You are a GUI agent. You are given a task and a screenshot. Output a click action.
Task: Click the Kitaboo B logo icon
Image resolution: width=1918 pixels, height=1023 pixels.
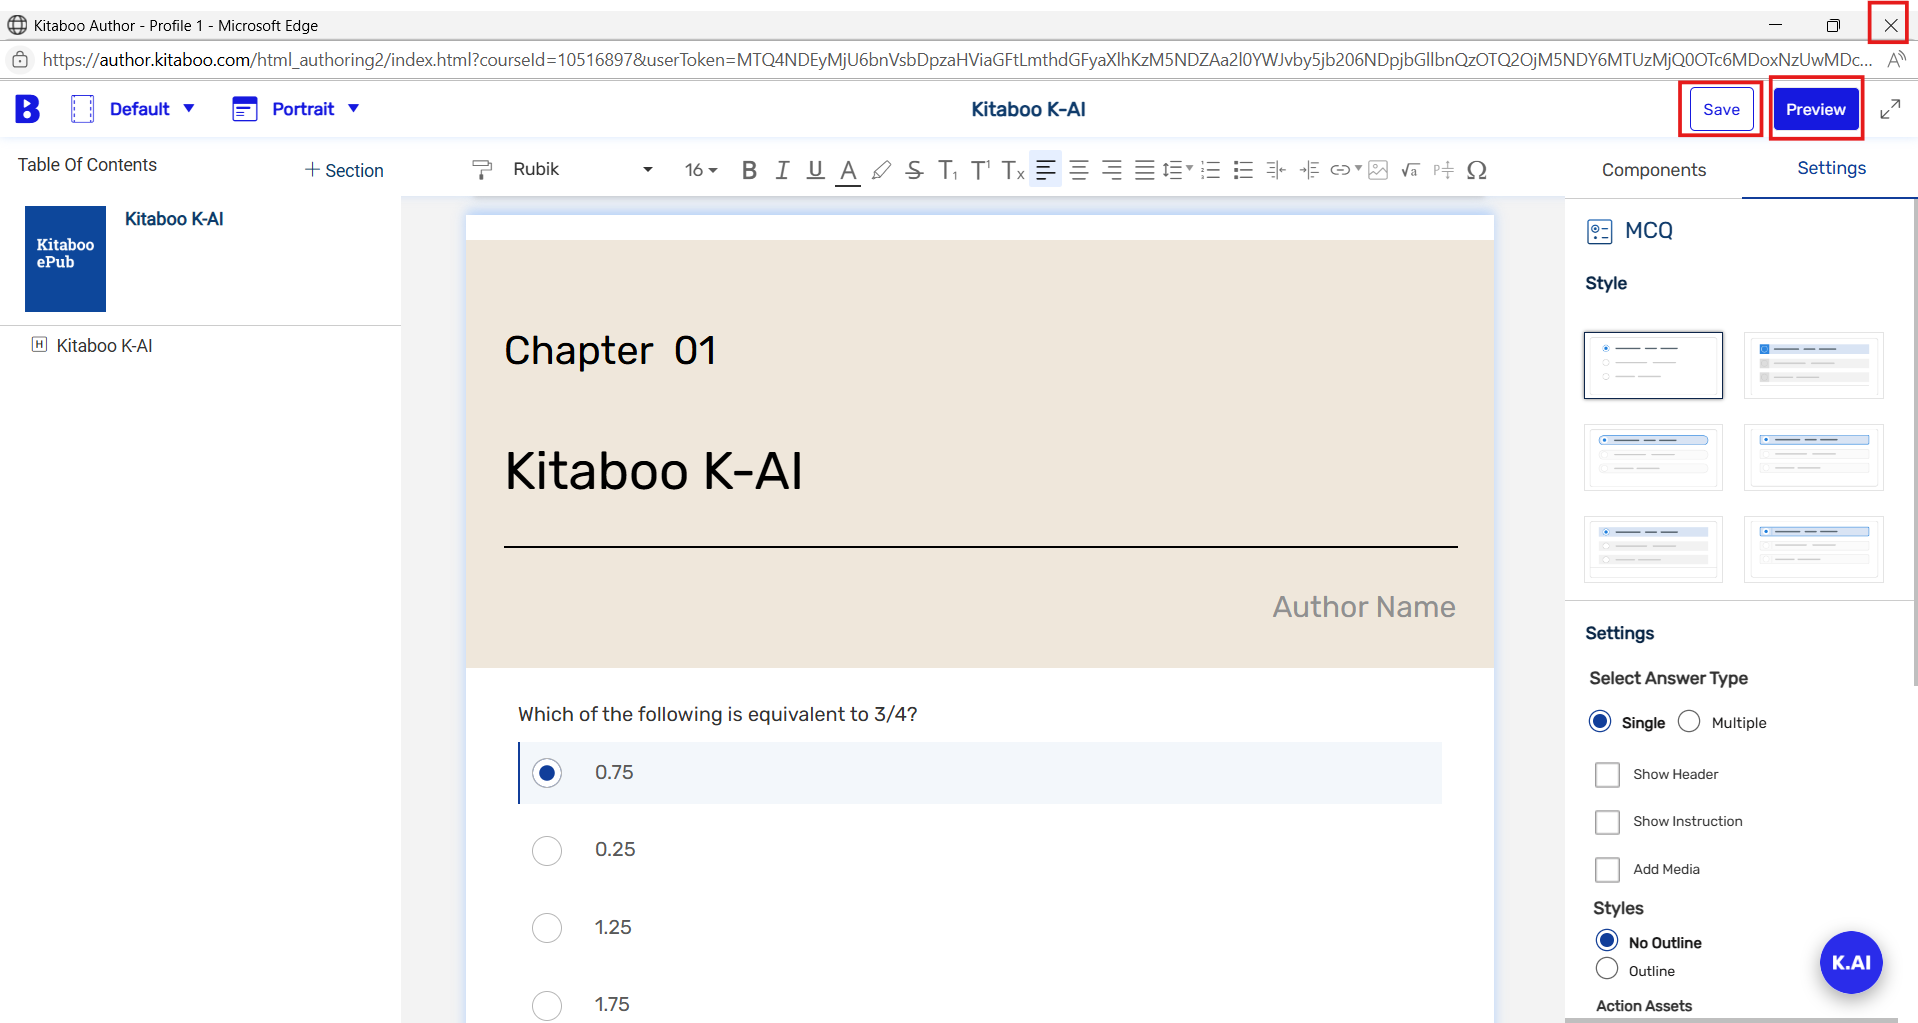tap(27, 109)
